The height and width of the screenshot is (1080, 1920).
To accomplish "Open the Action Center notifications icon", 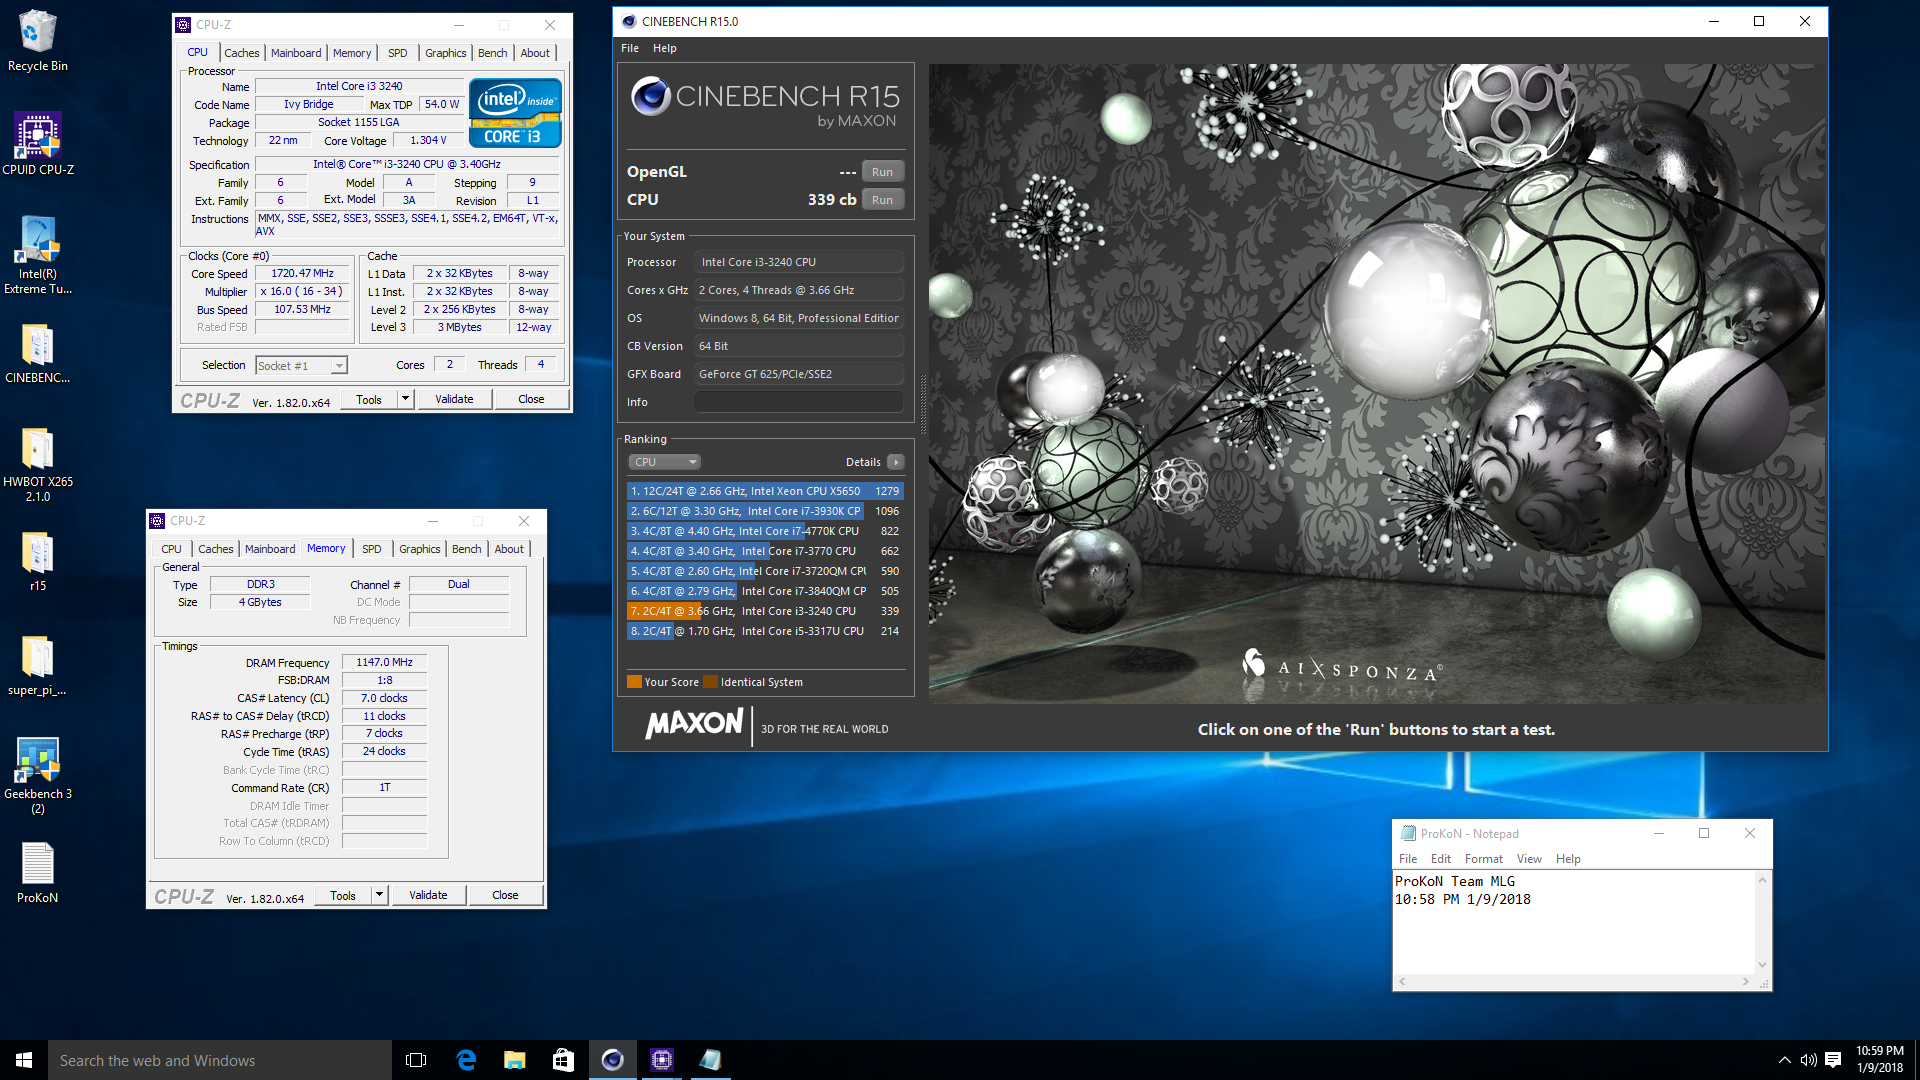I will 1833,1060.
